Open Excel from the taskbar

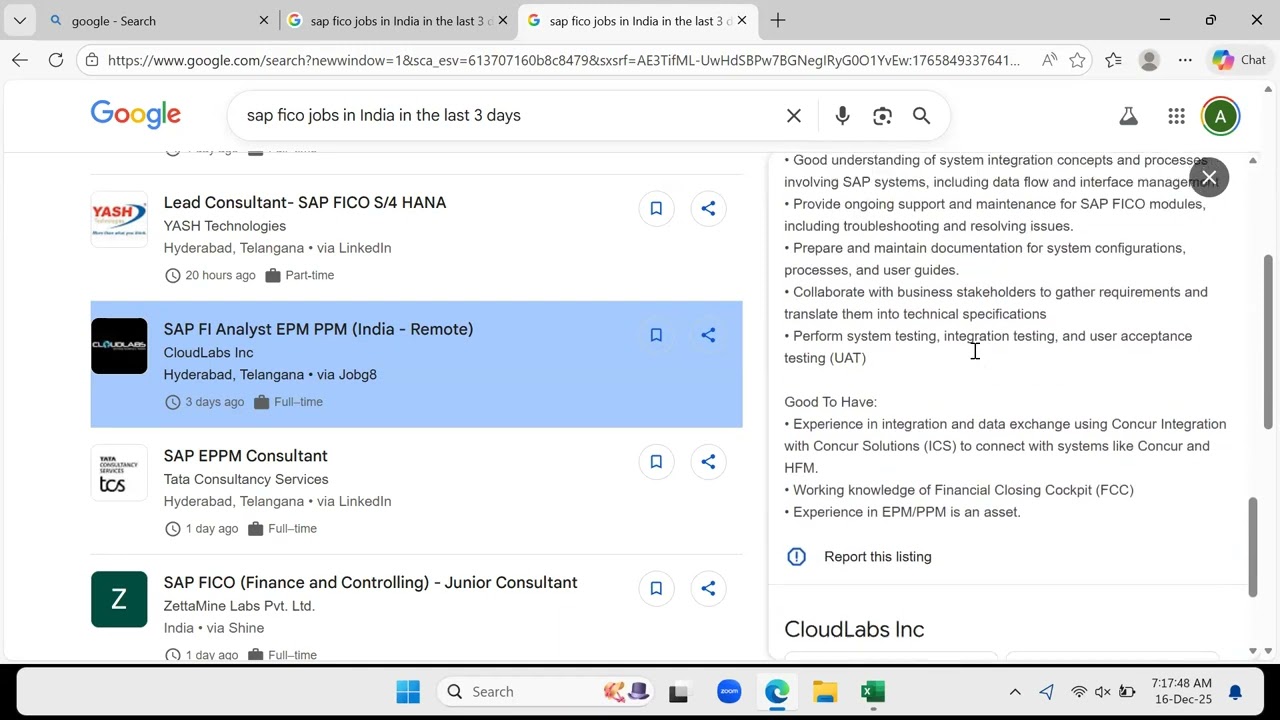(873, 692)
